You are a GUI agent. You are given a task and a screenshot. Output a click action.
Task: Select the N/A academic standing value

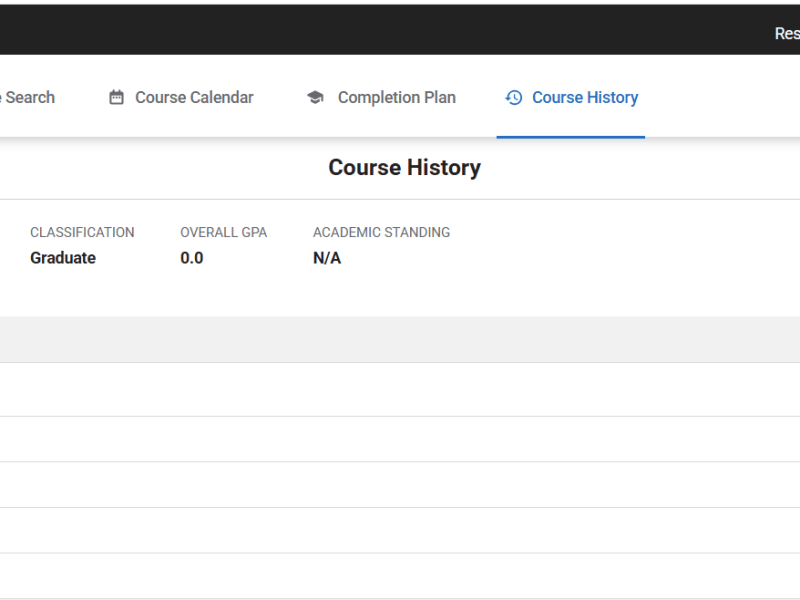pos(327,258)
